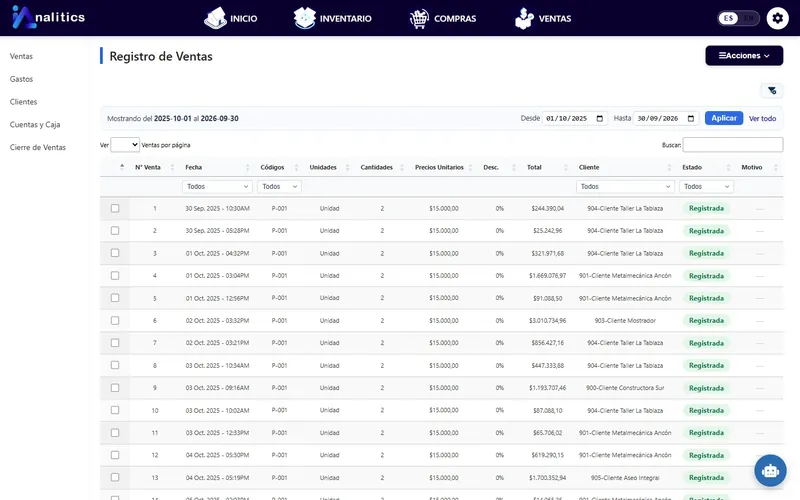This screenshot has width=800, height=500.
Task: Click client 905-Cliente Aseo Integral
Action: click(x=625, y=478)
